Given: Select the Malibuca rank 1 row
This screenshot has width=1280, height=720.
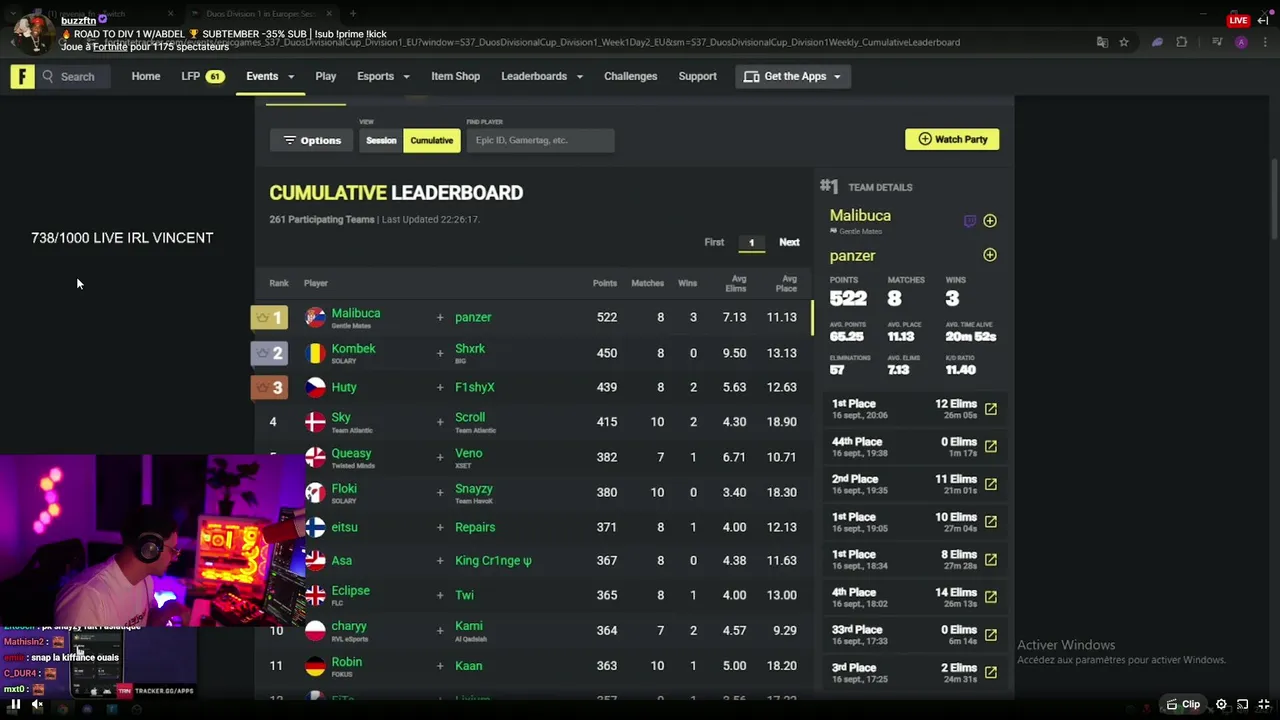Looking at the screenshot, I should [532, 318].
